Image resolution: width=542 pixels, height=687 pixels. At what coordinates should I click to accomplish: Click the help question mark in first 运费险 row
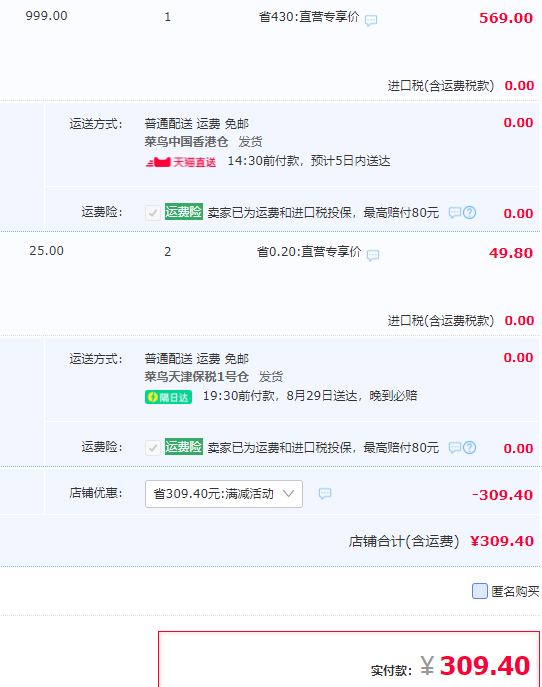pos(470,213)
